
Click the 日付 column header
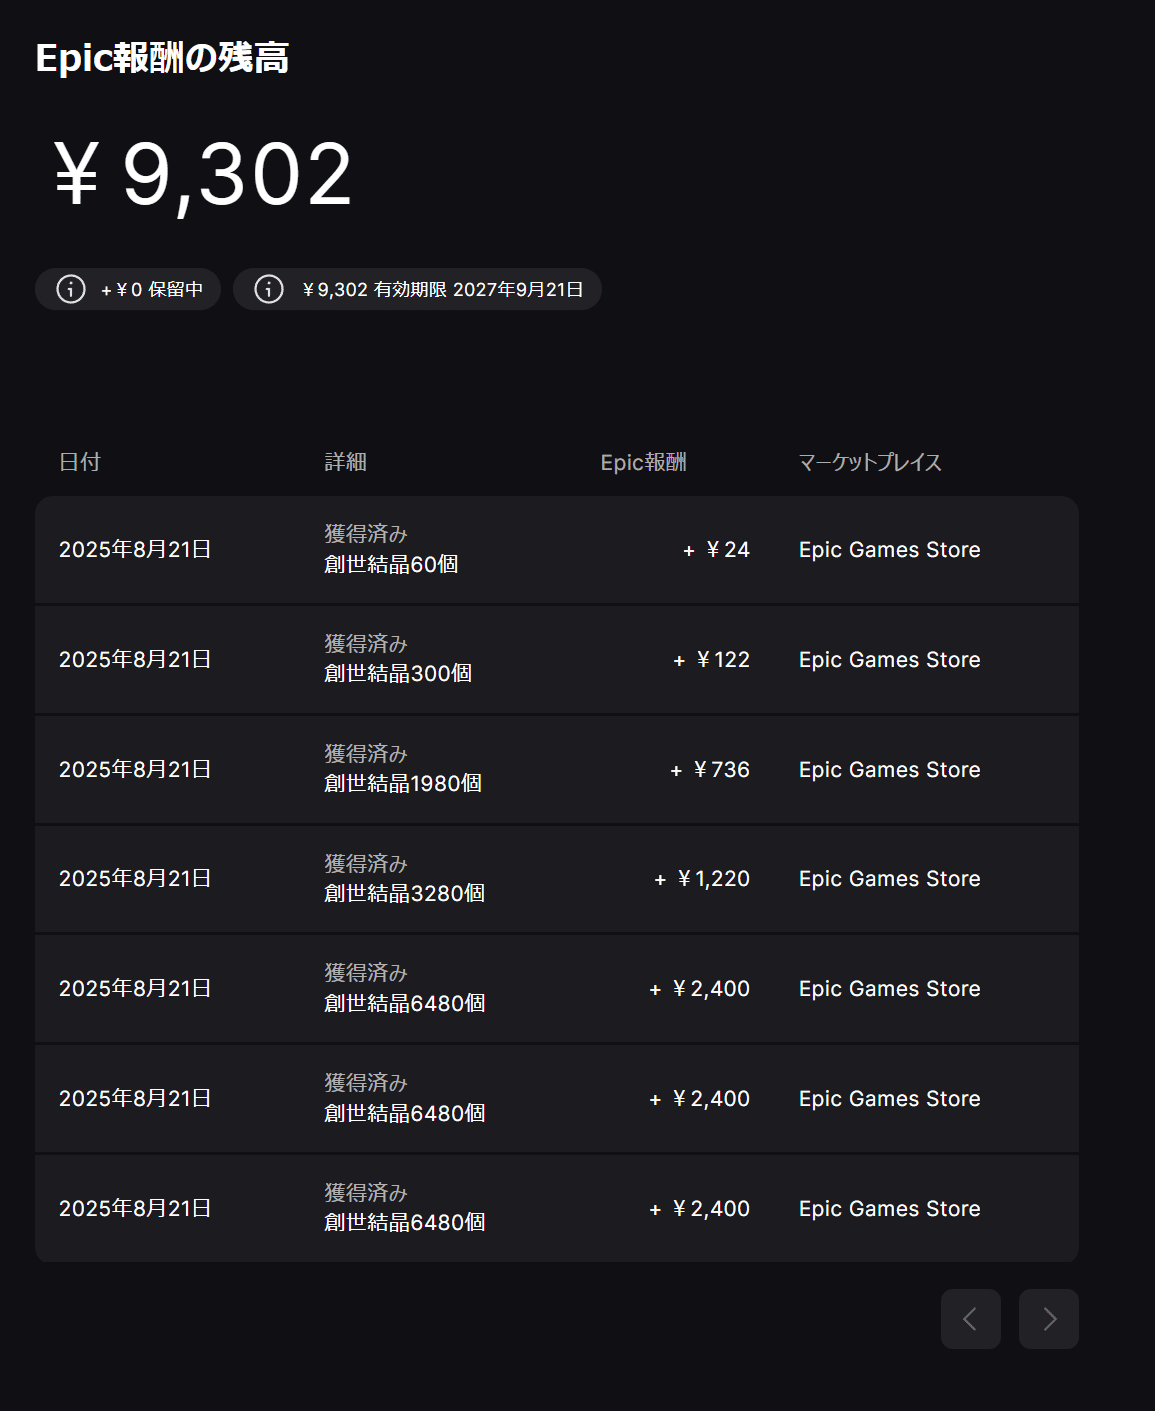(x=80, y=462)
